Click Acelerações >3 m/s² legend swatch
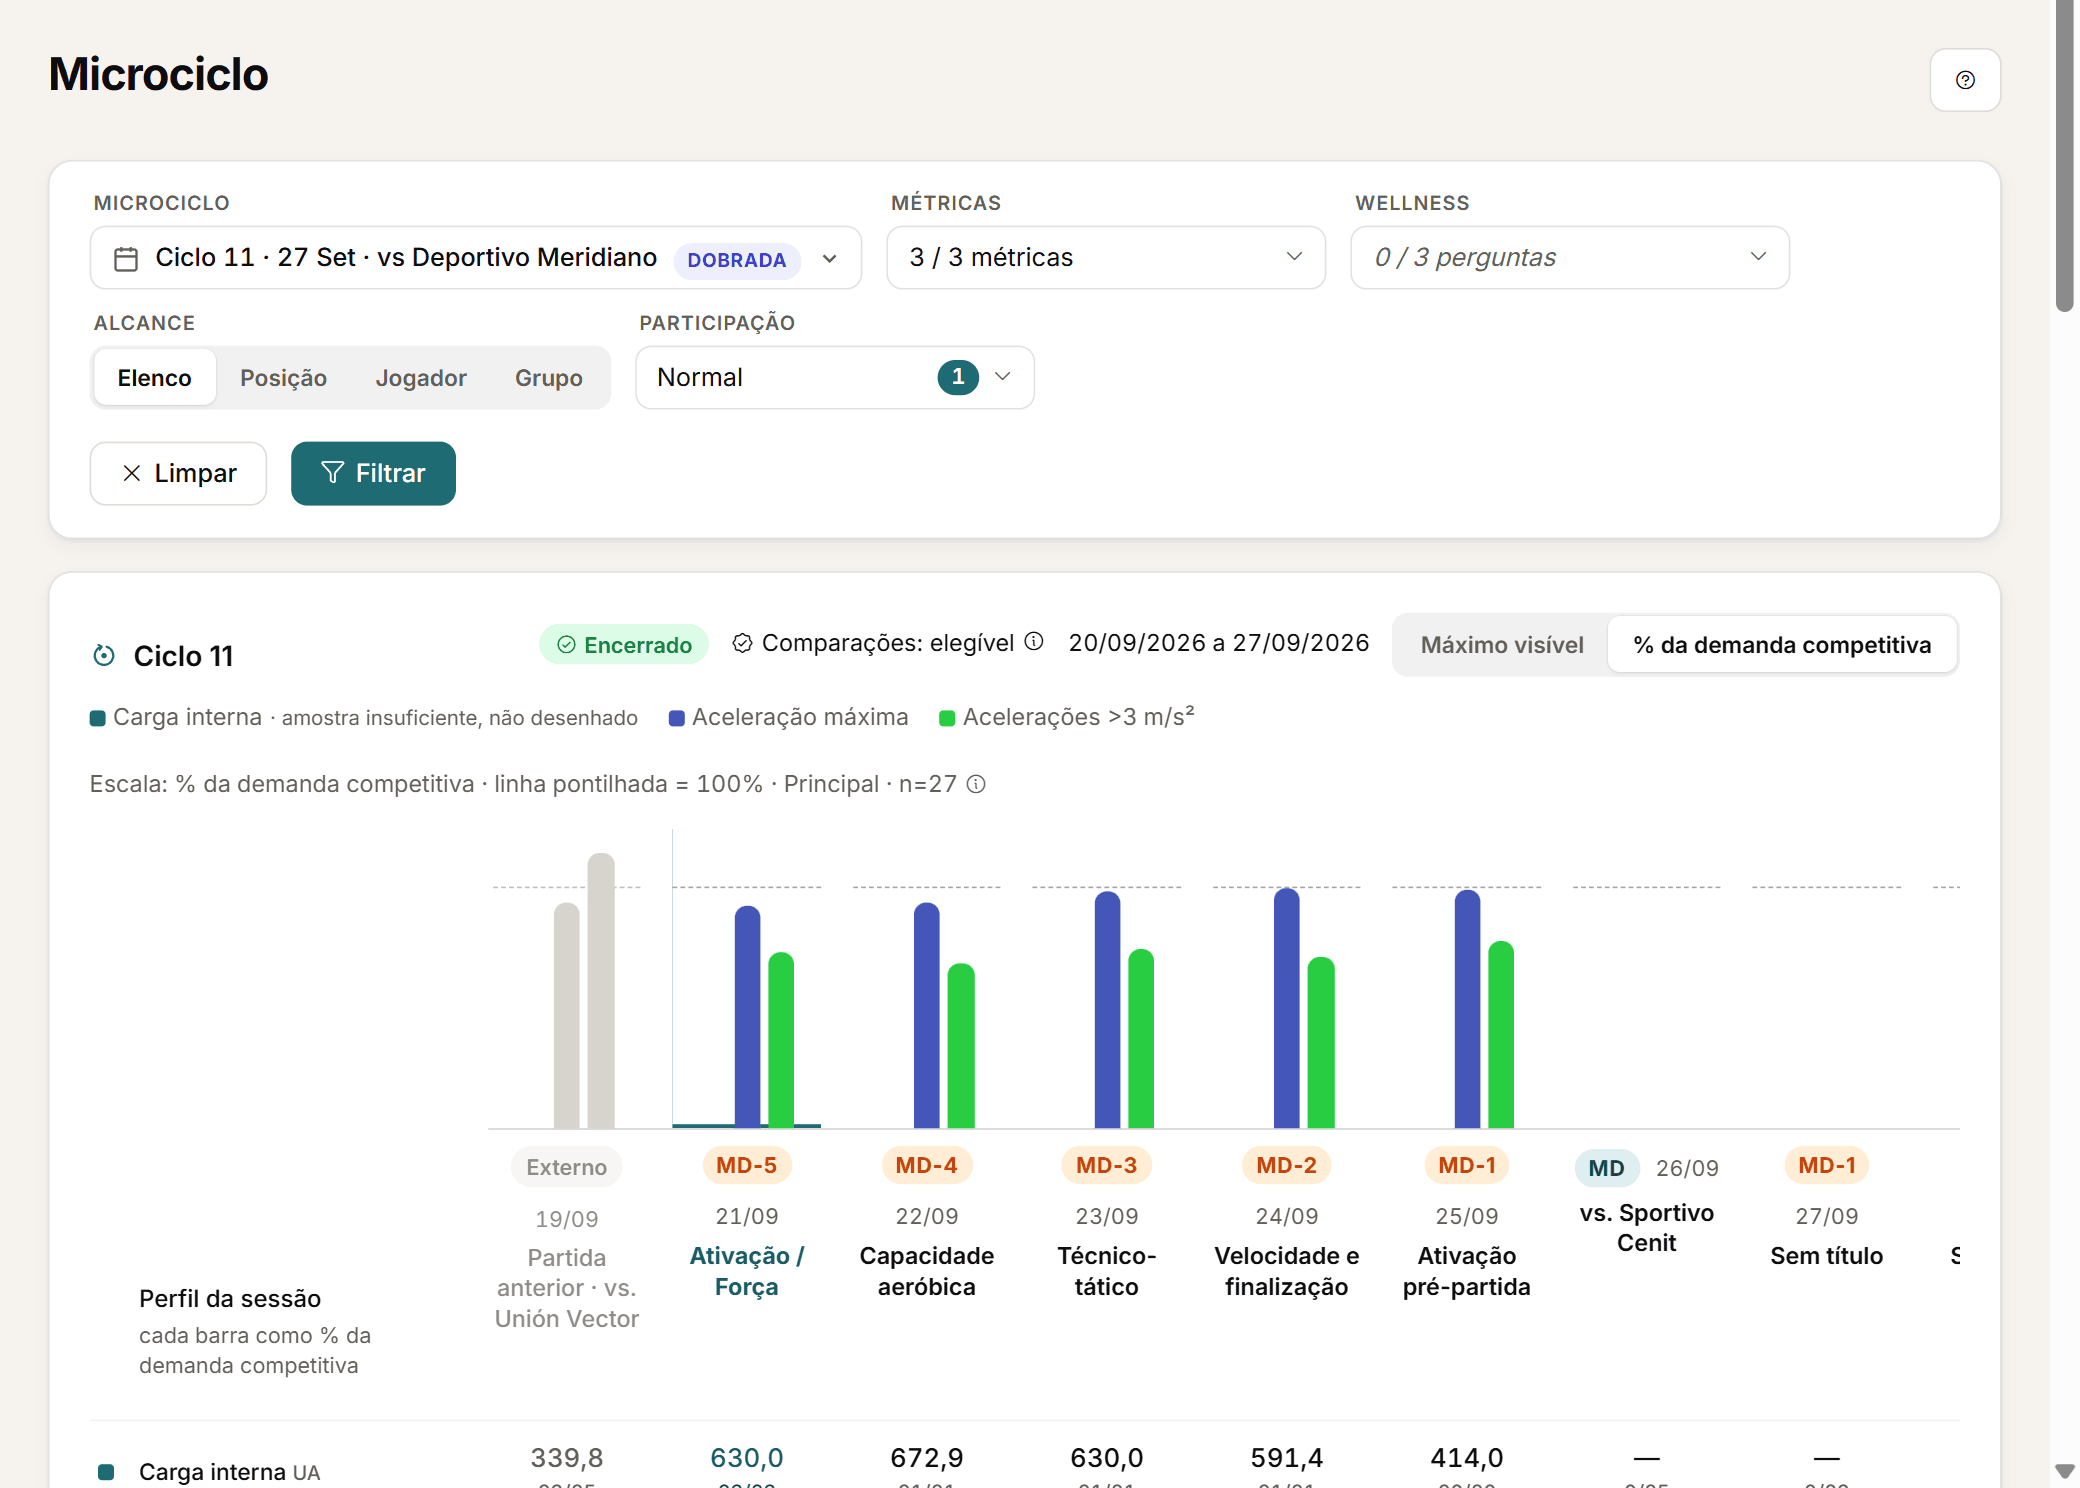 click(x=948, y=718)
